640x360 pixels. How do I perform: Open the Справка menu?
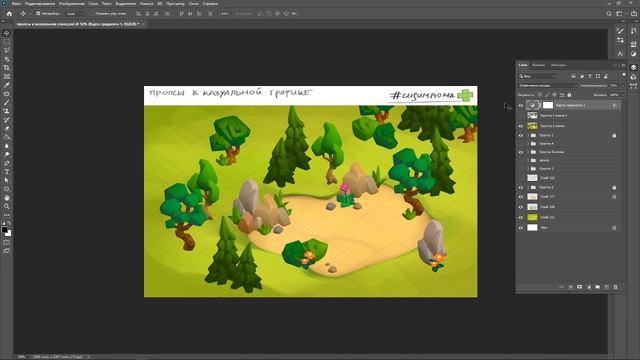[210, 4]
